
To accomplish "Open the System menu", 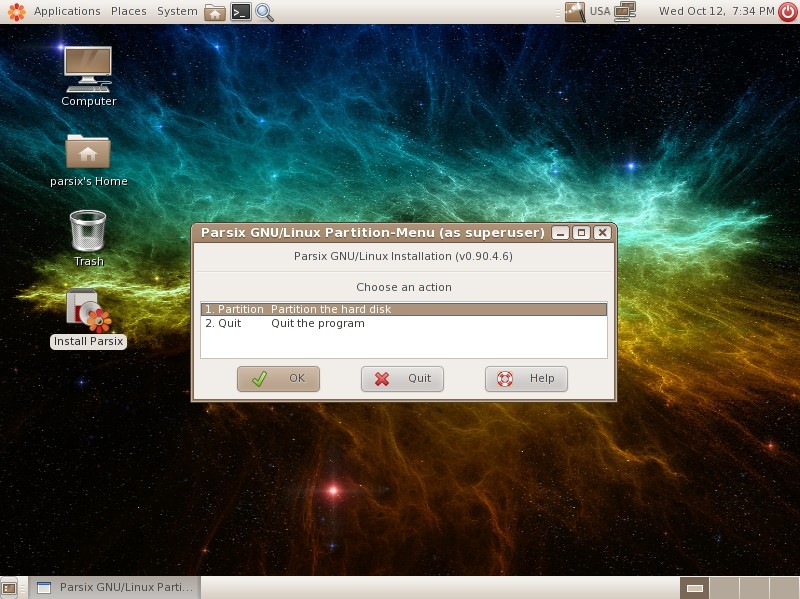I will click(177, 11).
